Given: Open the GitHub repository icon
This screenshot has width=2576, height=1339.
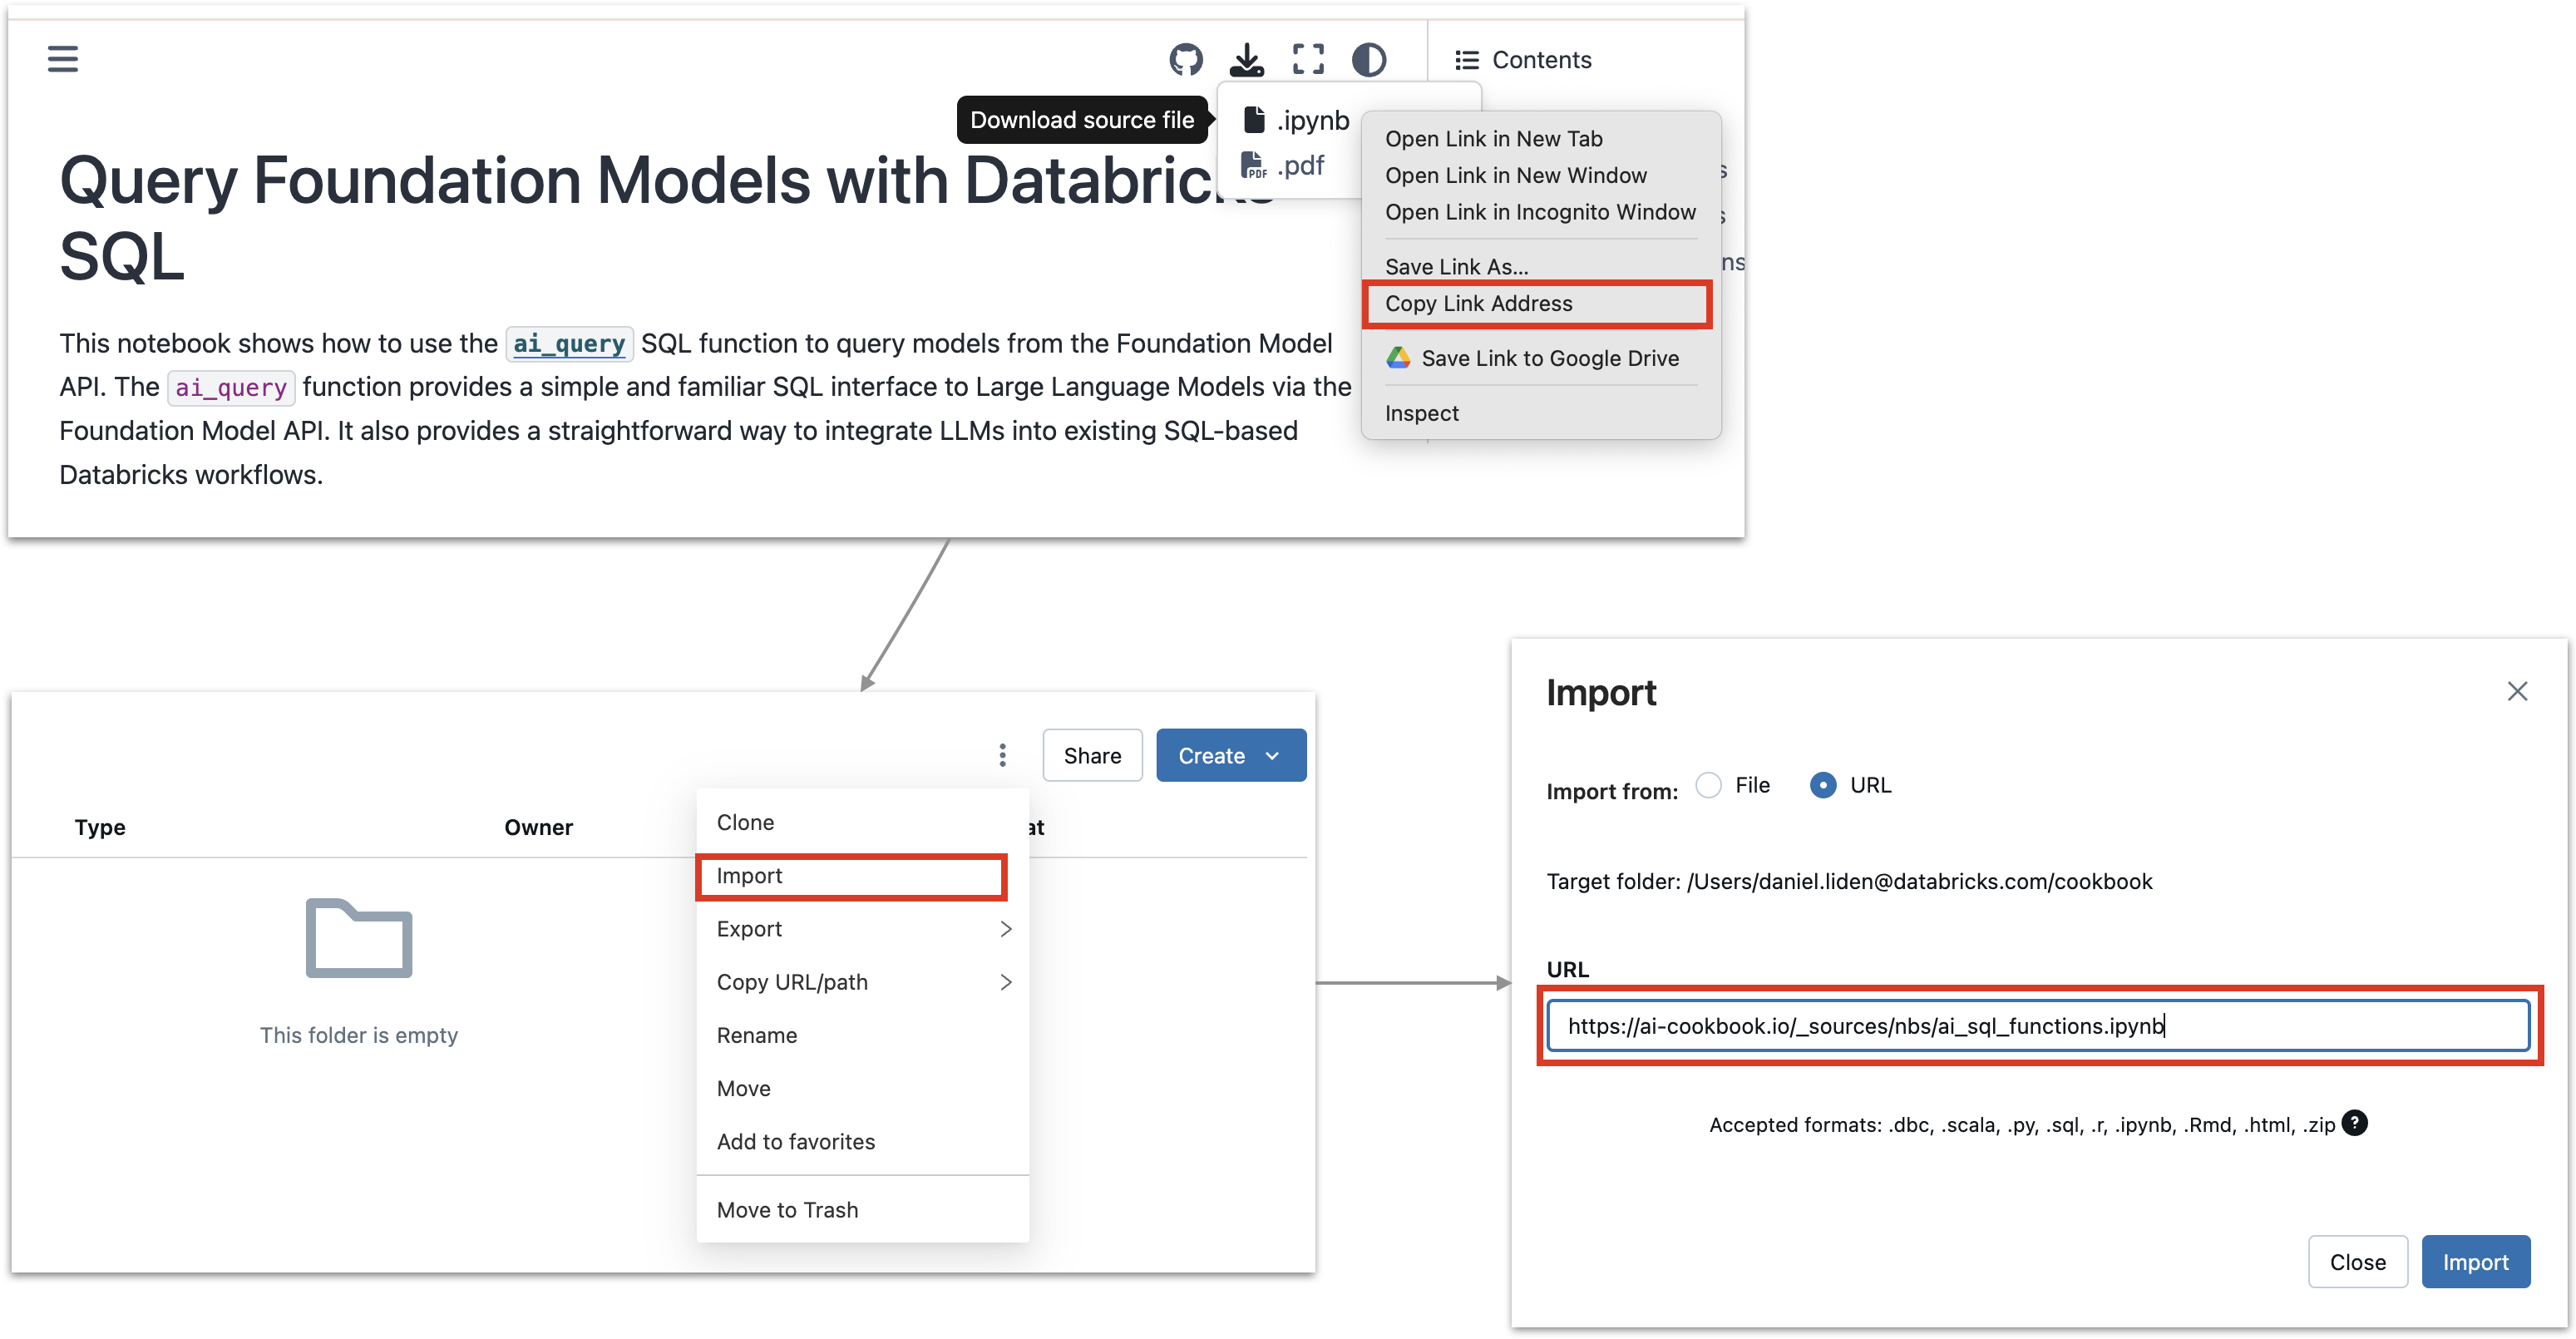Looking at the screenshot, I should coord(1186,59).
